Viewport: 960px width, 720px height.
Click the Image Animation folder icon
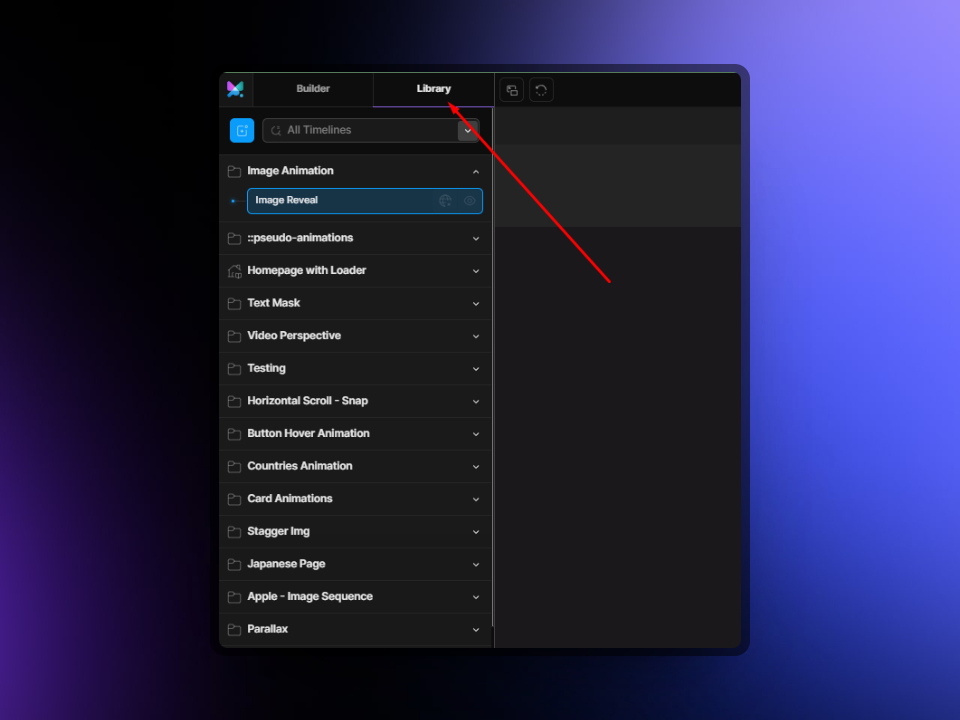pyautogui.click(x=234, y=171)
